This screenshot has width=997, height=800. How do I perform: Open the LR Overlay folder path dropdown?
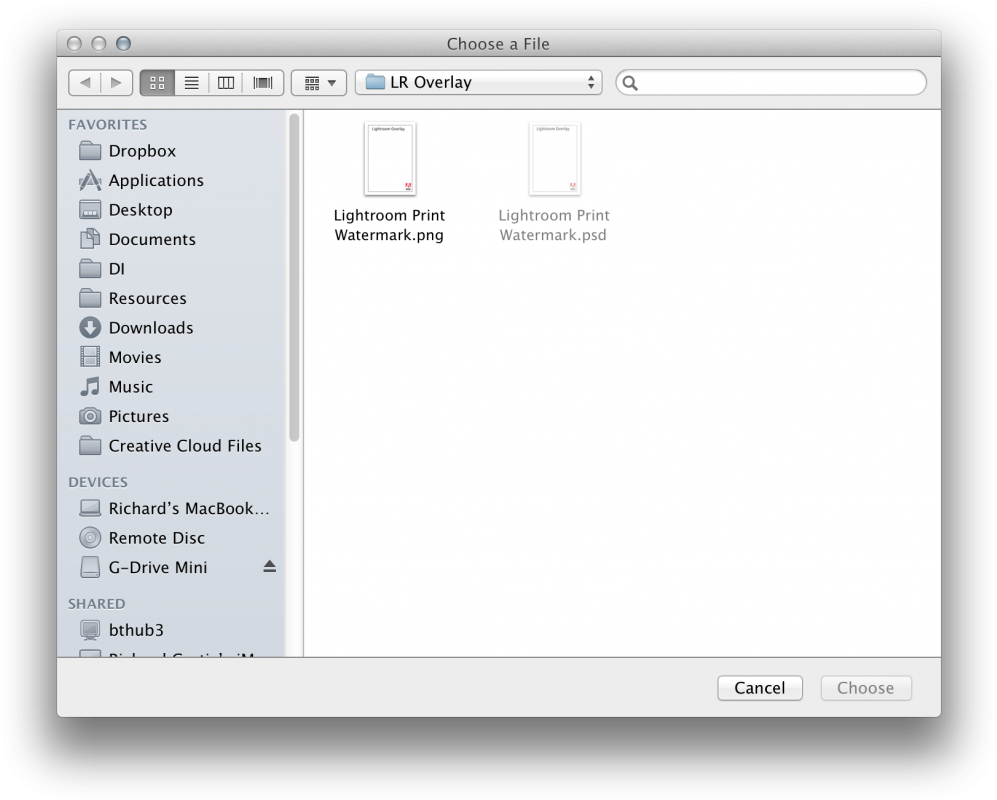click(478, 82)
